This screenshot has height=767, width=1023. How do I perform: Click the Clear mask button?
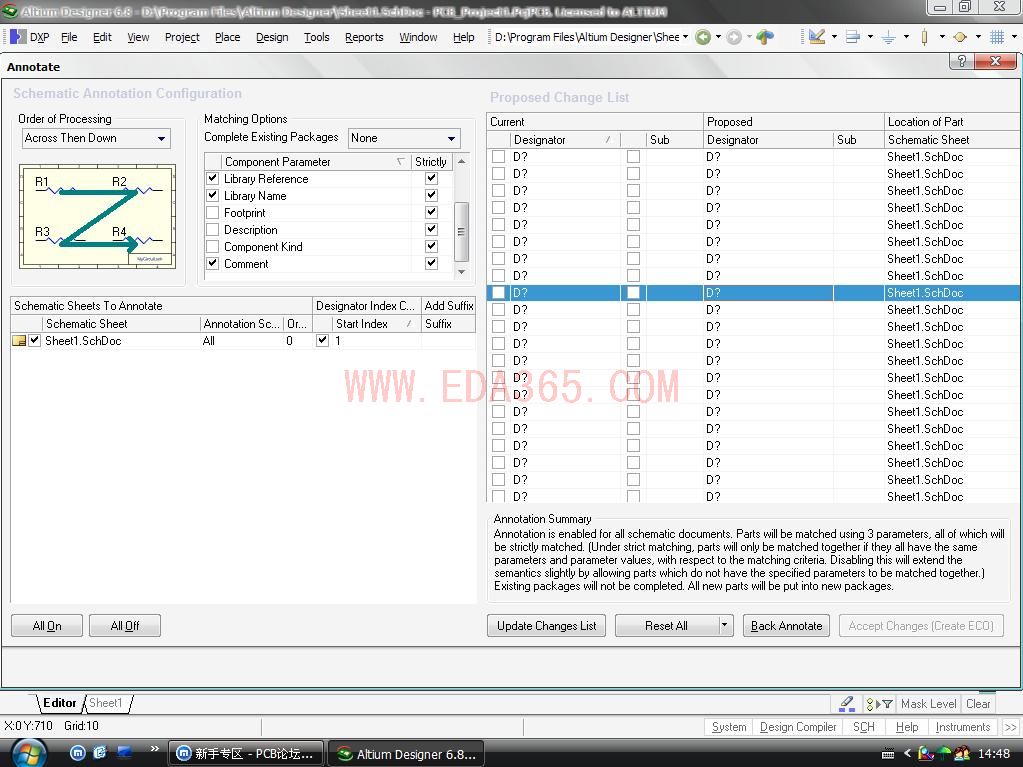978,704
